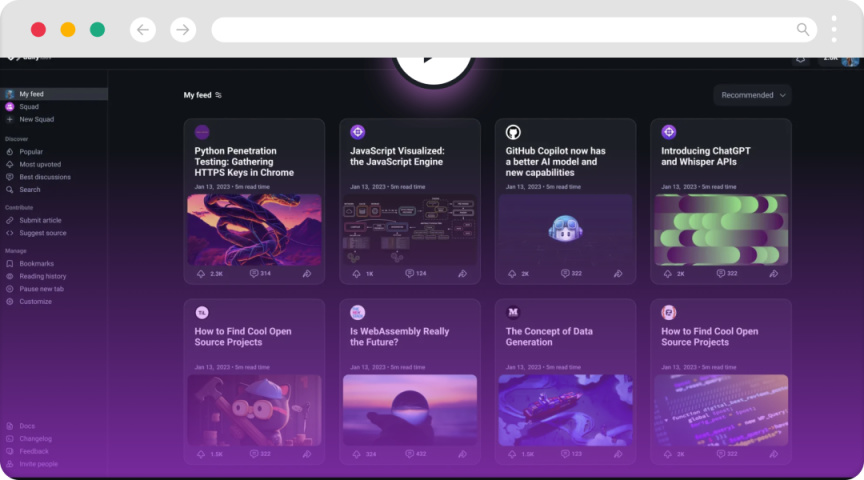The width and height of the screenshot is (864, 480).
Task: Open The Concept of Data Generation title
Action: coord(549,337)
